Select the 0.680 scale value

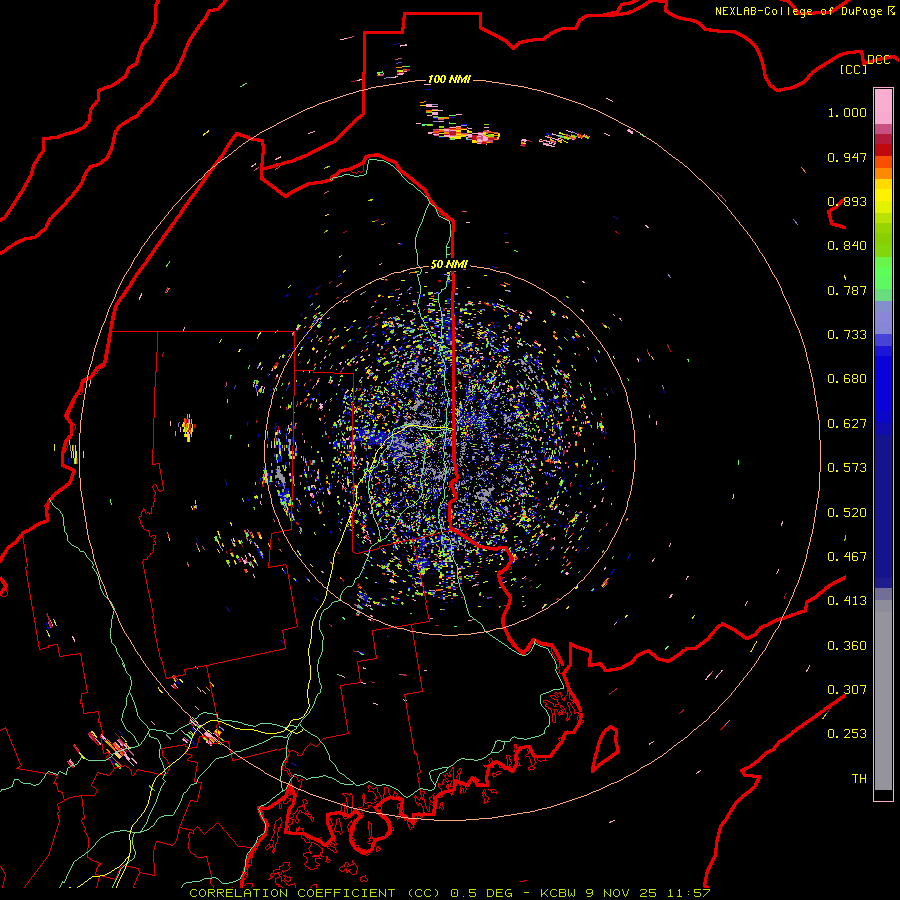[847, 379]
